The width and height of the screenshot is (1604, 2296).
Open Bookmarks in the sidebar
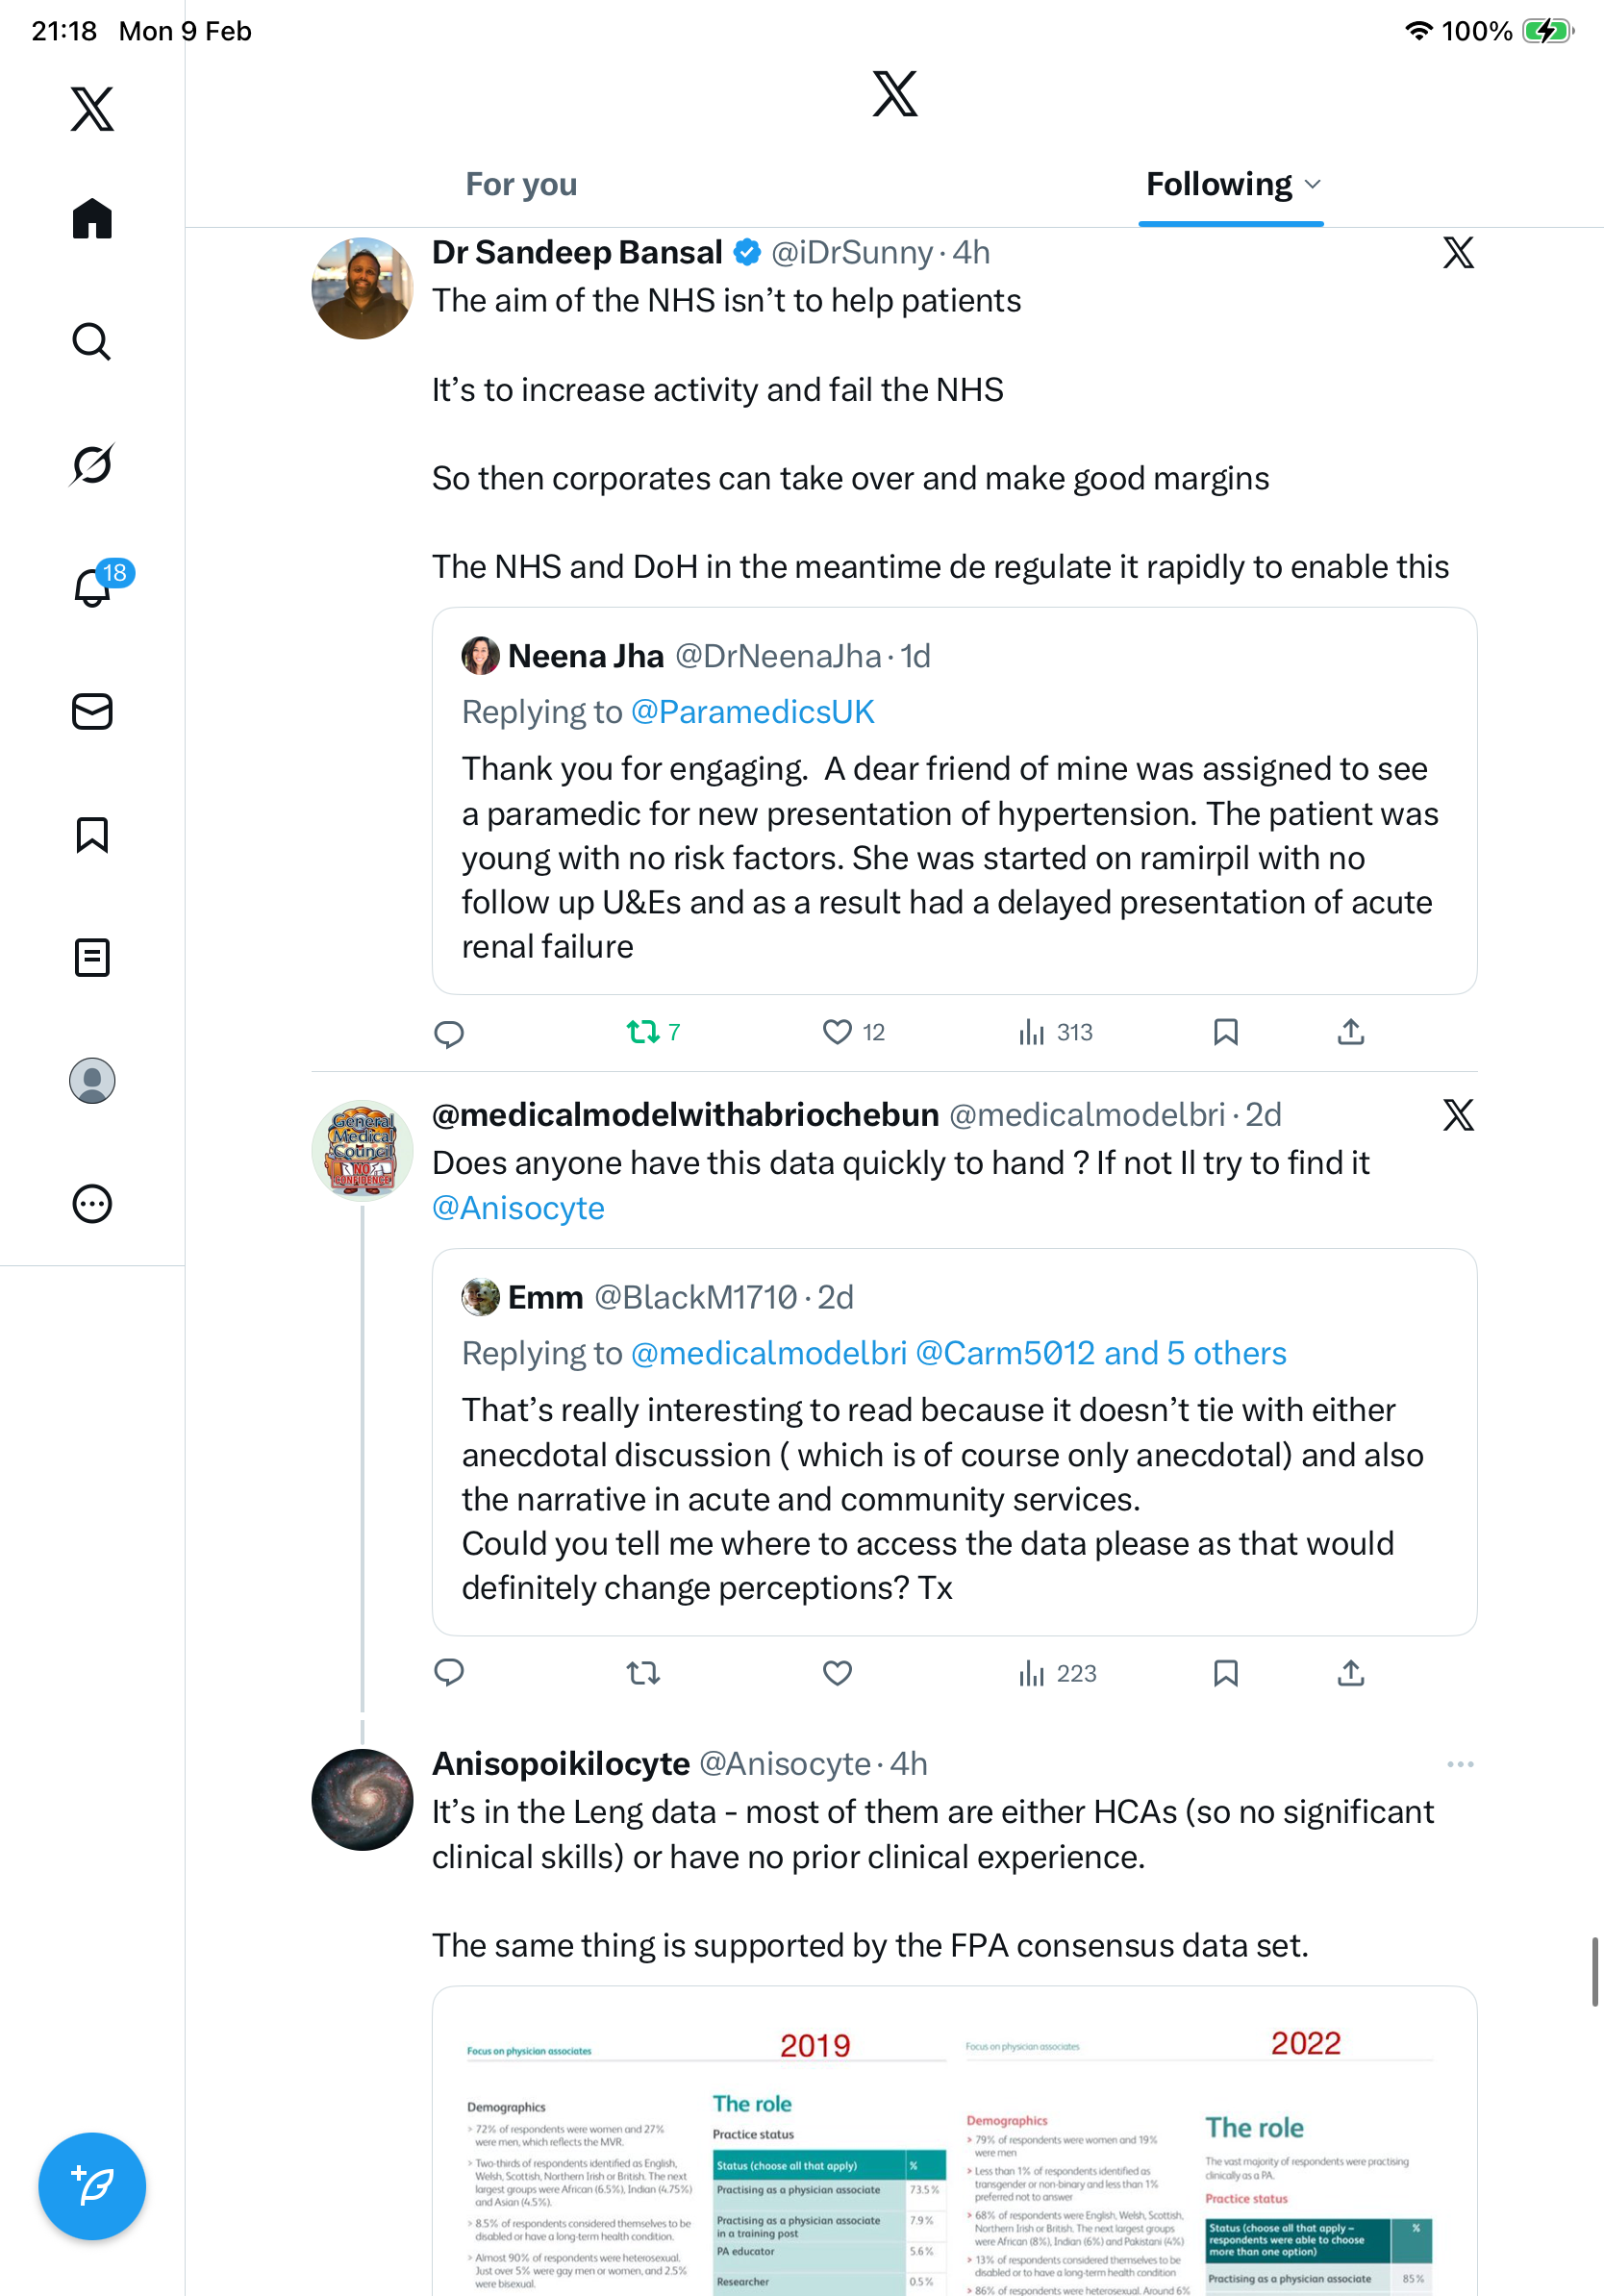coord(91,834)
